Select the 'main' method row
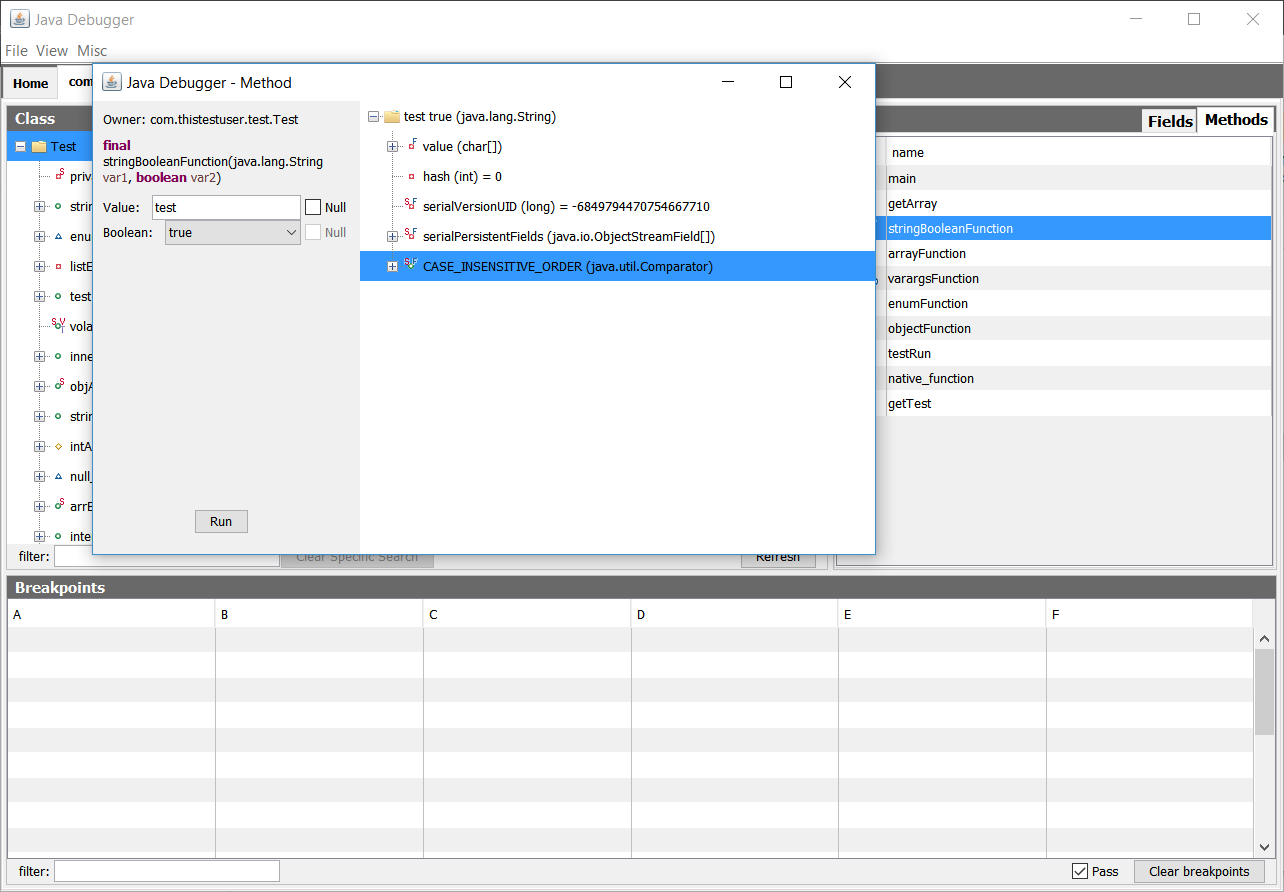1284x892 pixels. [1078, 178]
